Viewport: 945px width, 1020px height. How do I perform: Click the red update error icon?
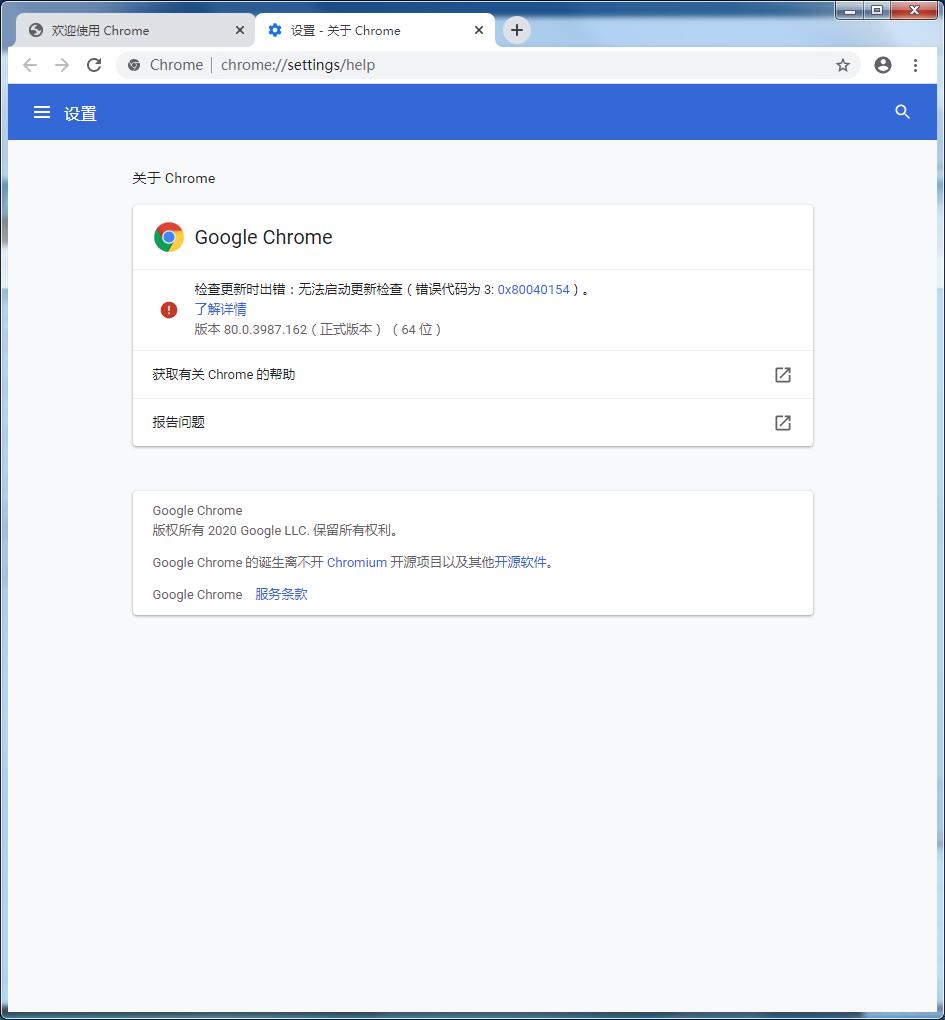[x=169, y=310]
